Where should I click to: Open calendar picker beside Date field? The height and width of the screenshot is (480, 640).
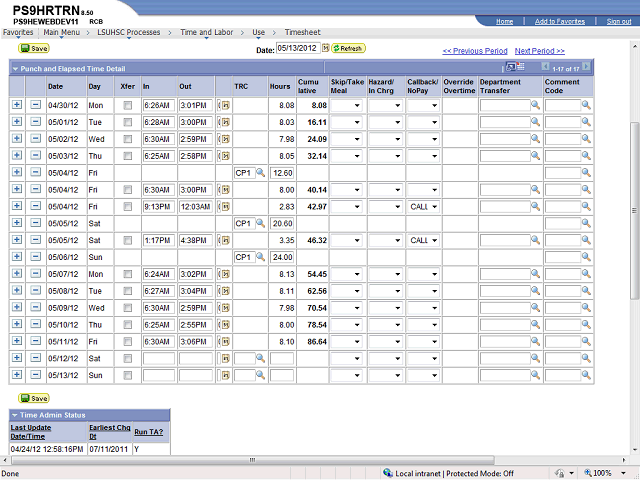click(x=326, y=48)
